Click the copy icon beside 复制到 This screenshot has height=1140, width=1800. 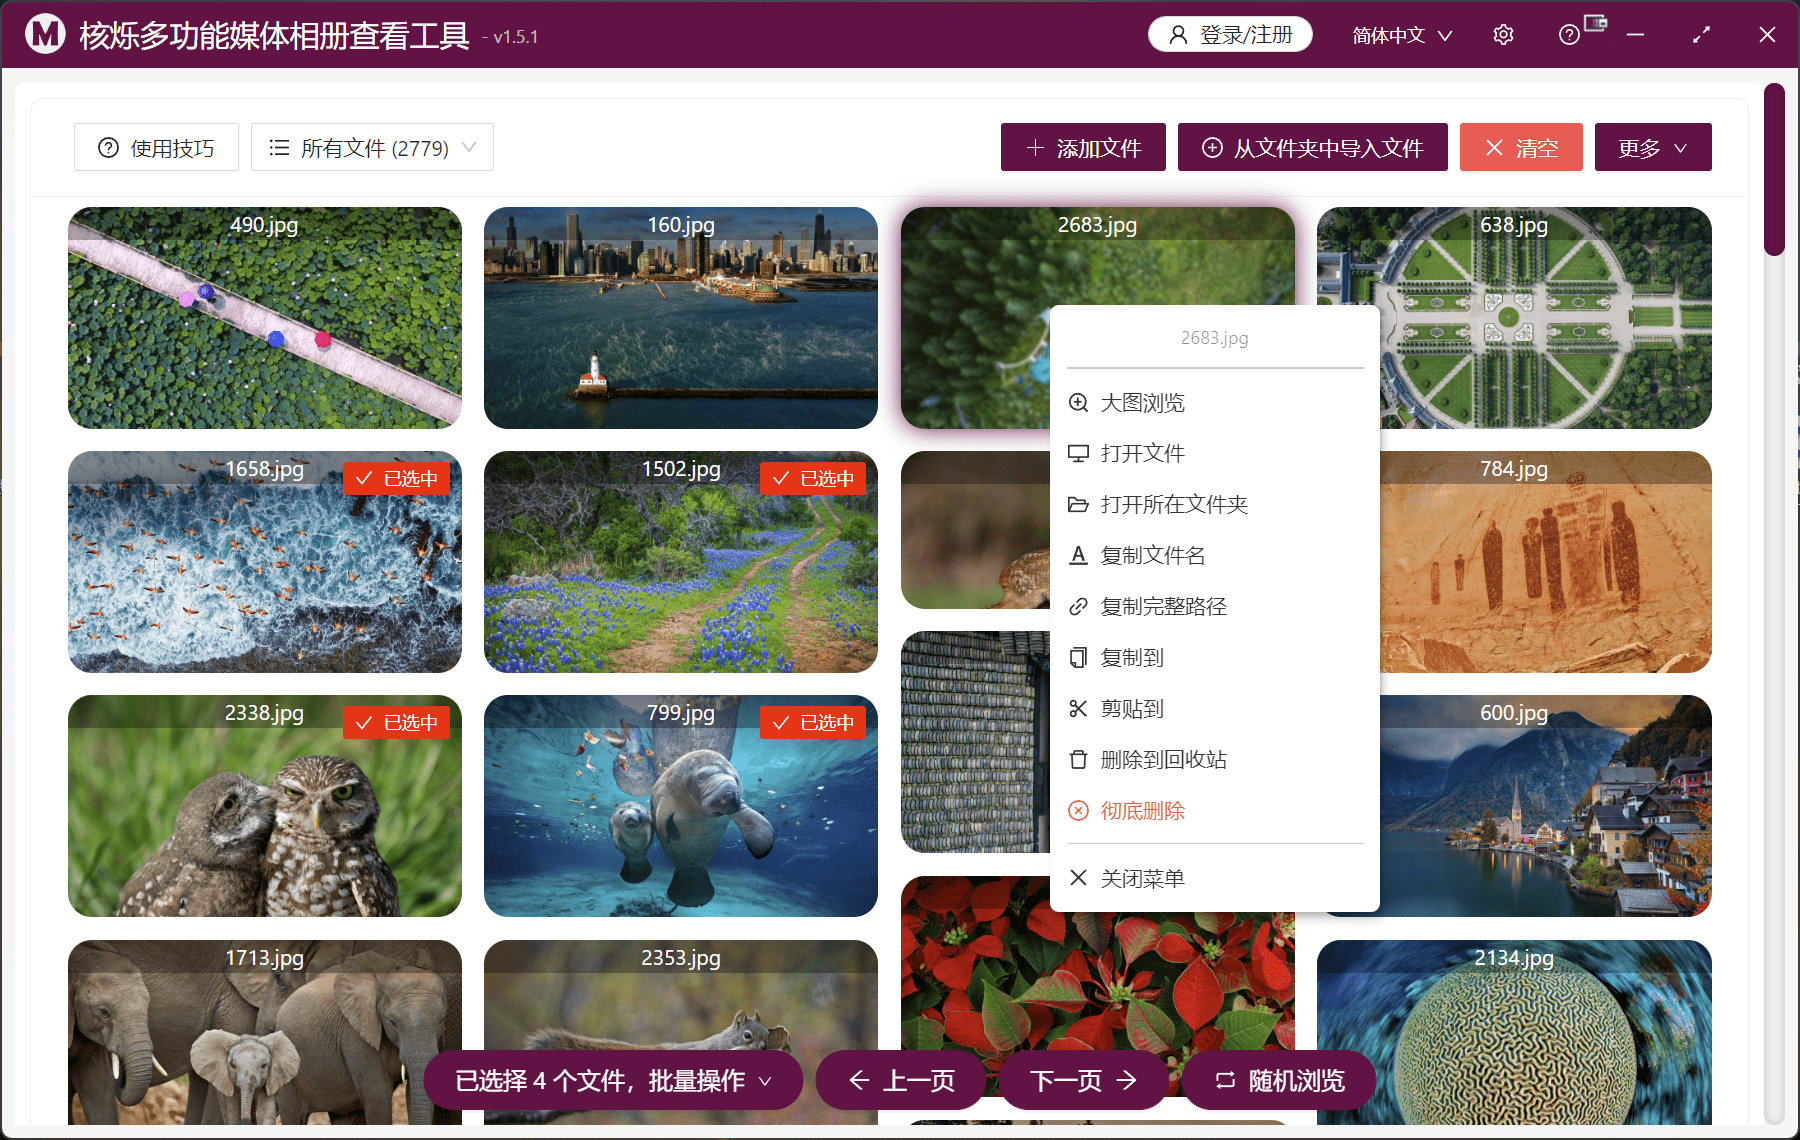[x=1078, y=657]
